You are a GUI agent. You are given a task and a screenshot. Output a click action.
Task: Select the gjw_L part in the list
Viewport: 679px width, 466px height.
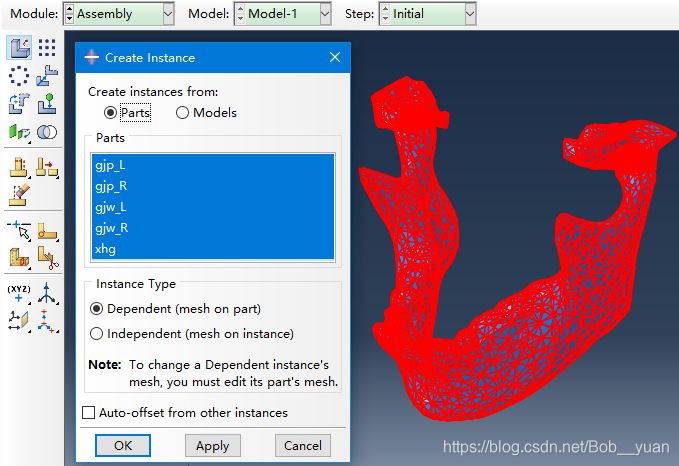tap(111, 206)
